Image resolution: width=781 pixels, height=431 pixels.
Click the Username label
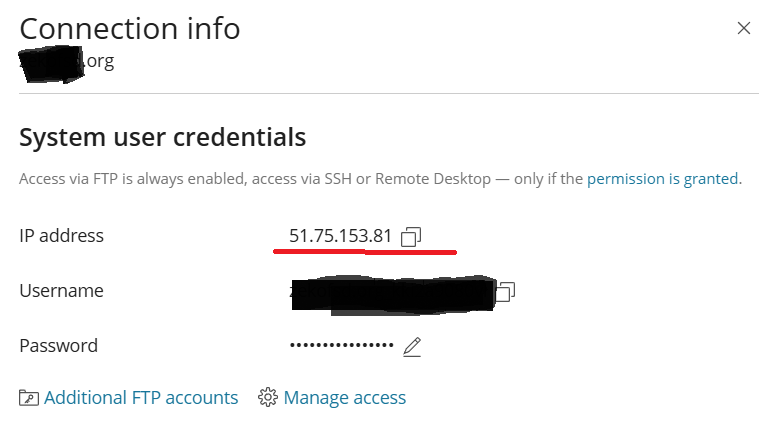[62, 290]
